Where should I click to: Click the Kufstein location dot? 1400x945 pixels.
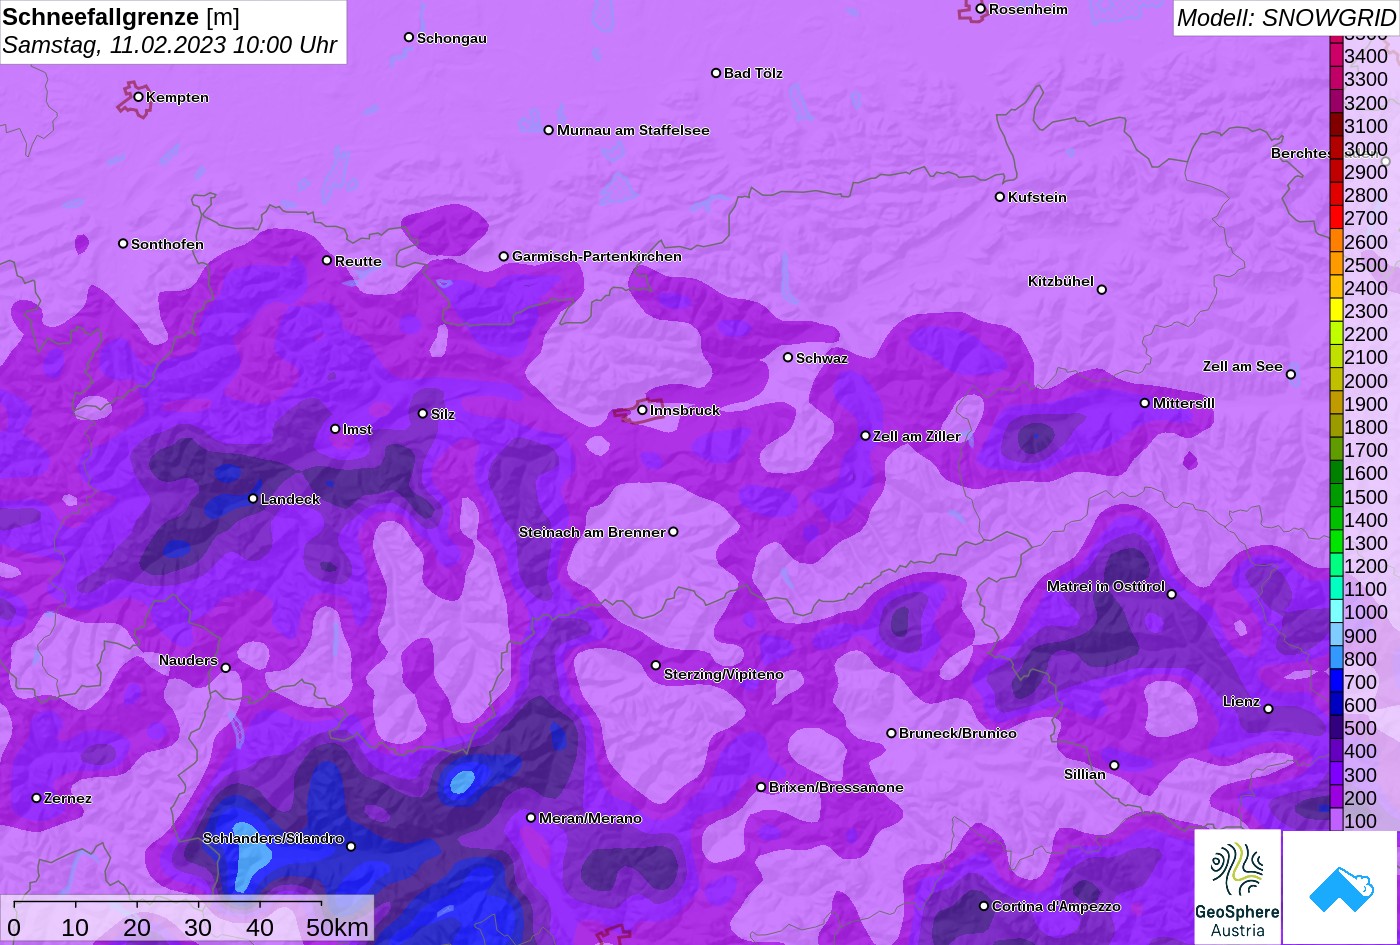pos(1000,197)
